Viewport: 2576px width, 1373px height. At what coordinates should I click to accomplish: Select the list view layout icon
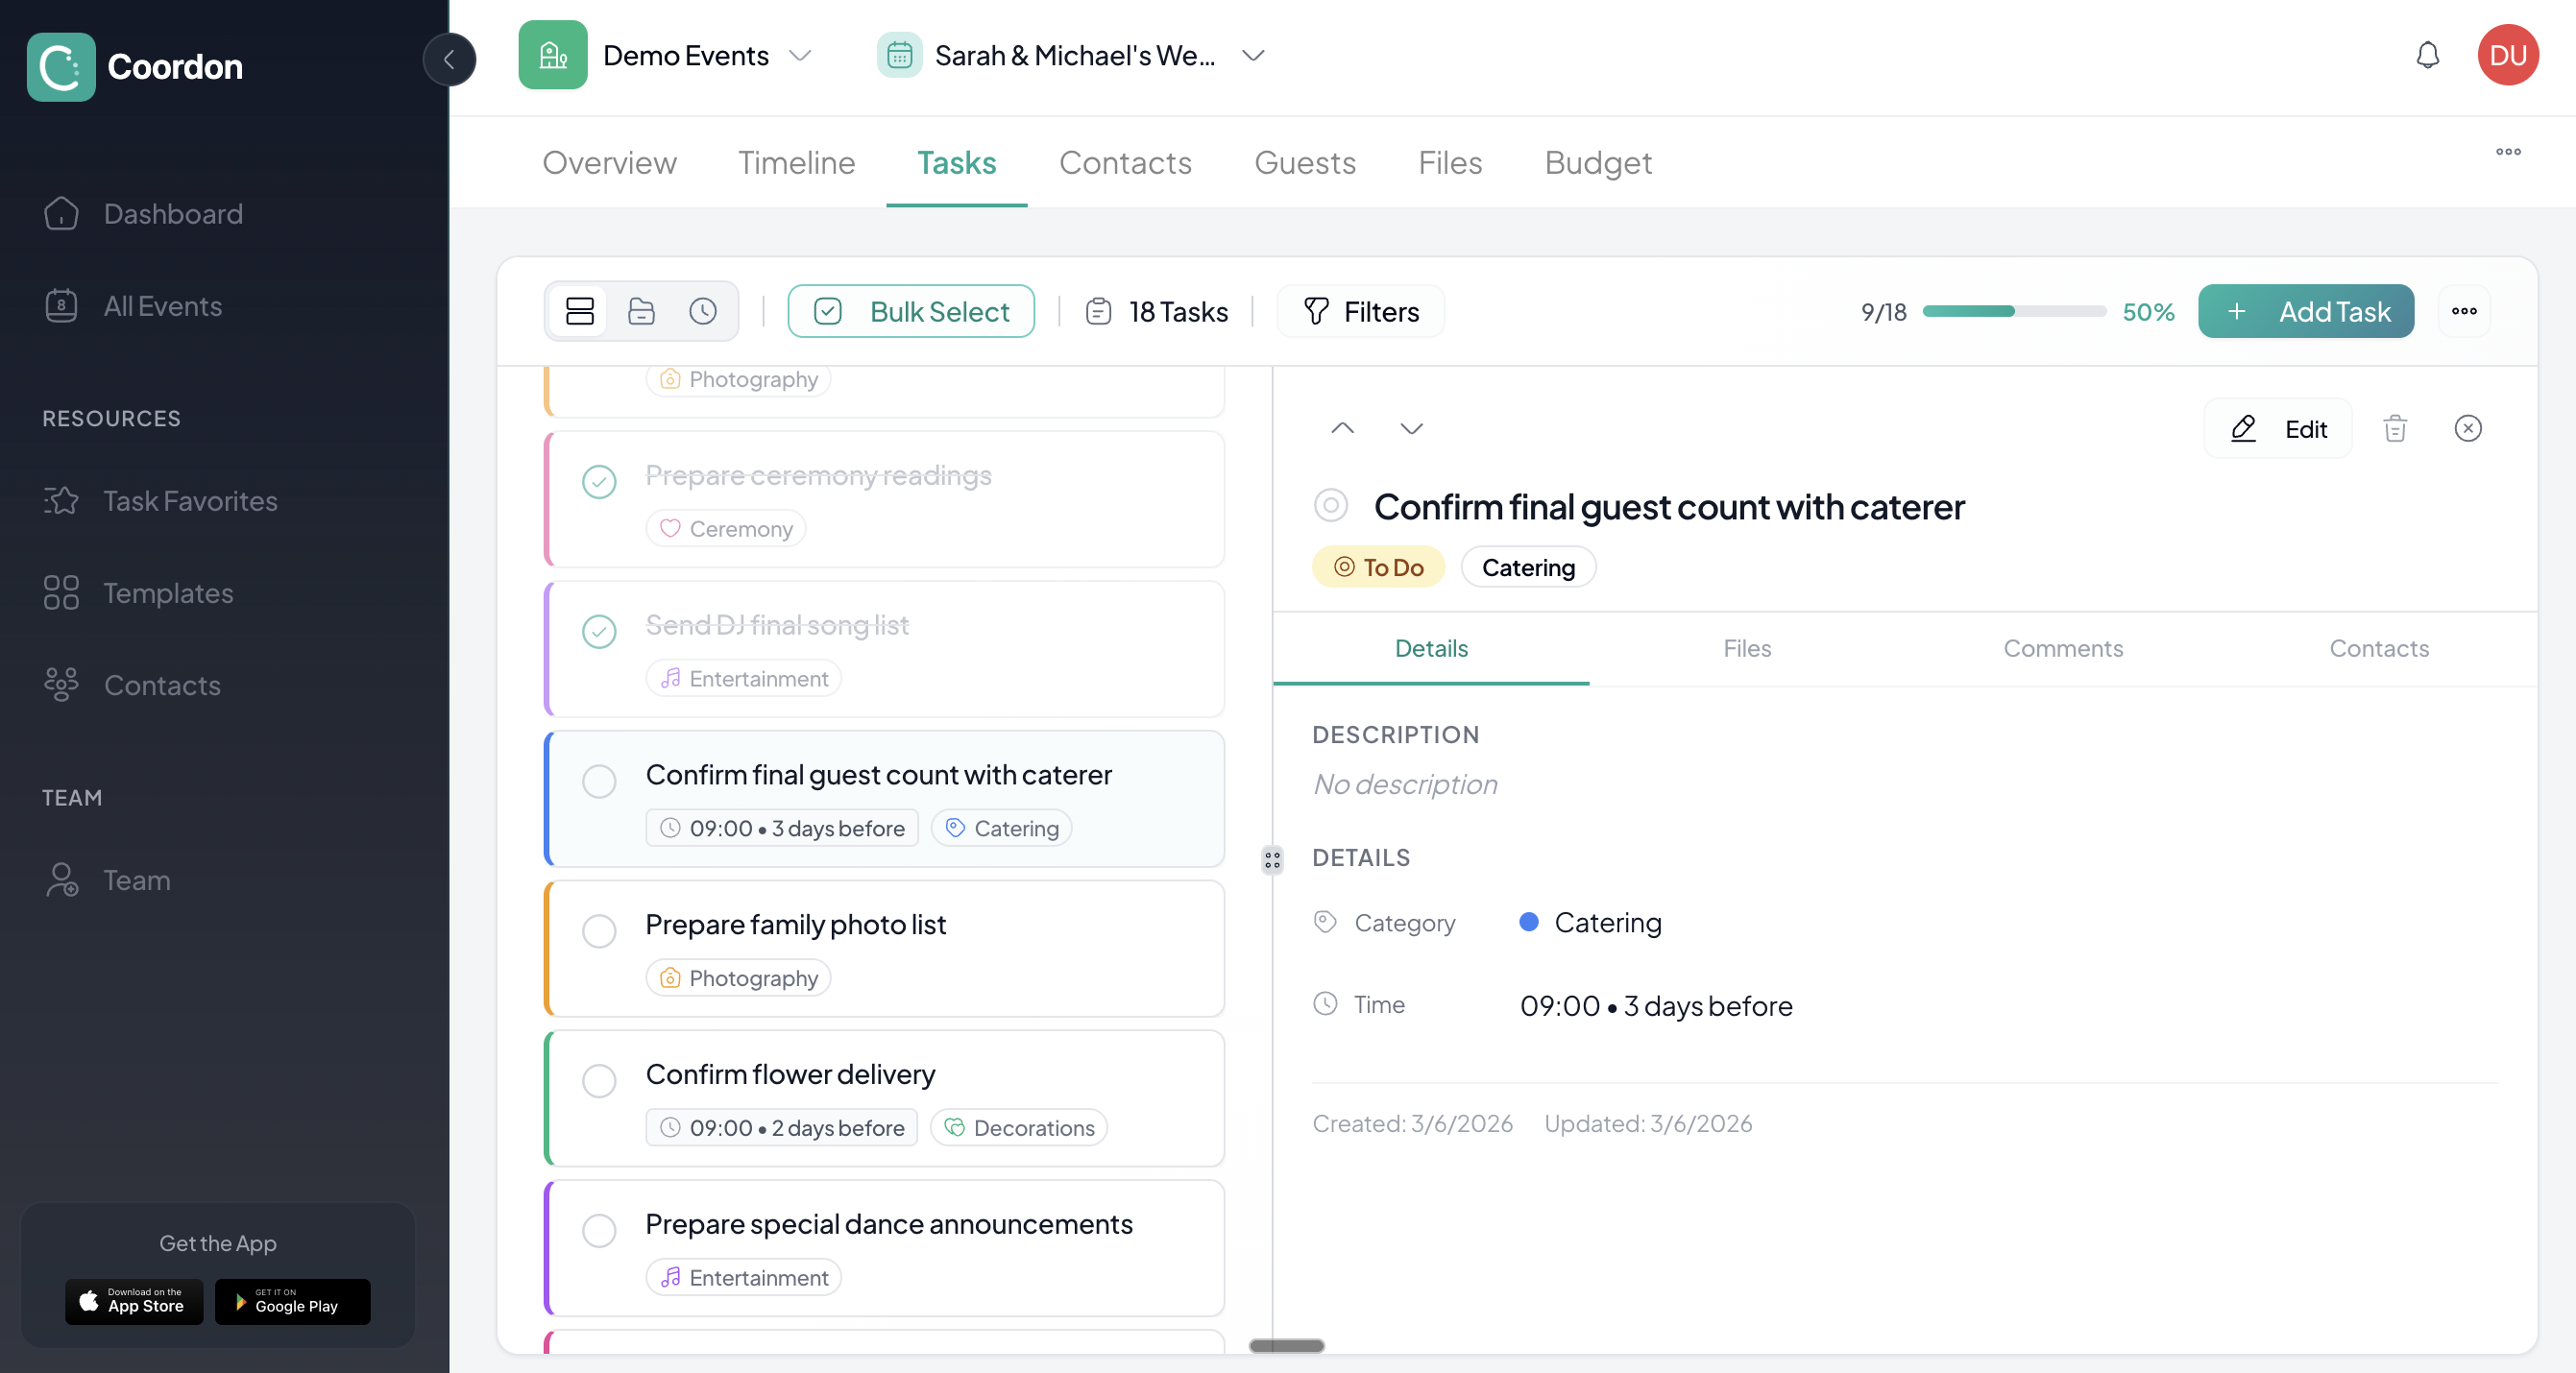pyautogui.click(x=580, y=311)
